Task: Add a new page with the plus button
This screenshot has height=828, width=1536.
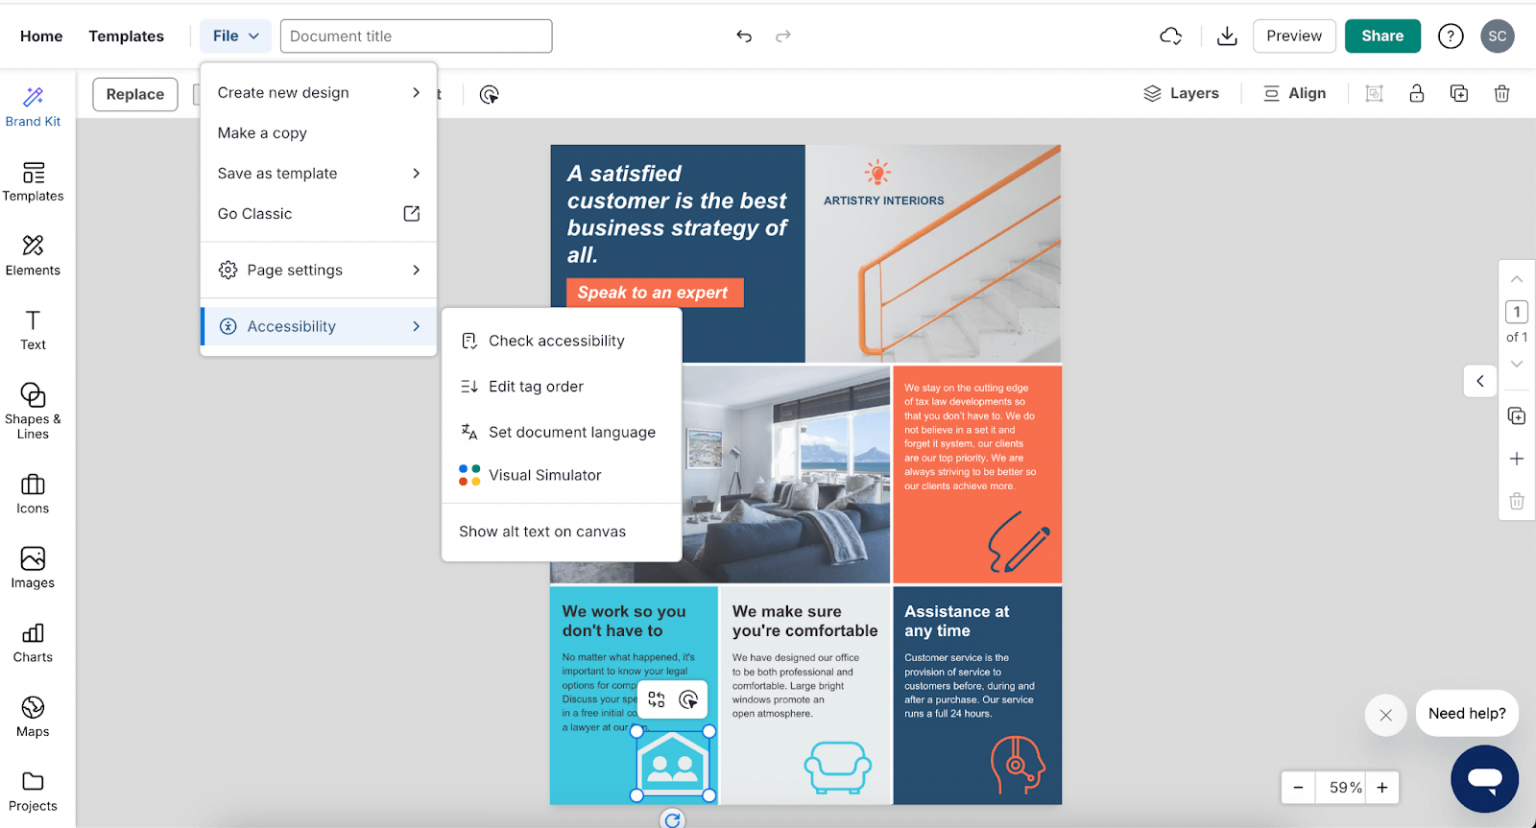Action: click(x=1517, y=458)
